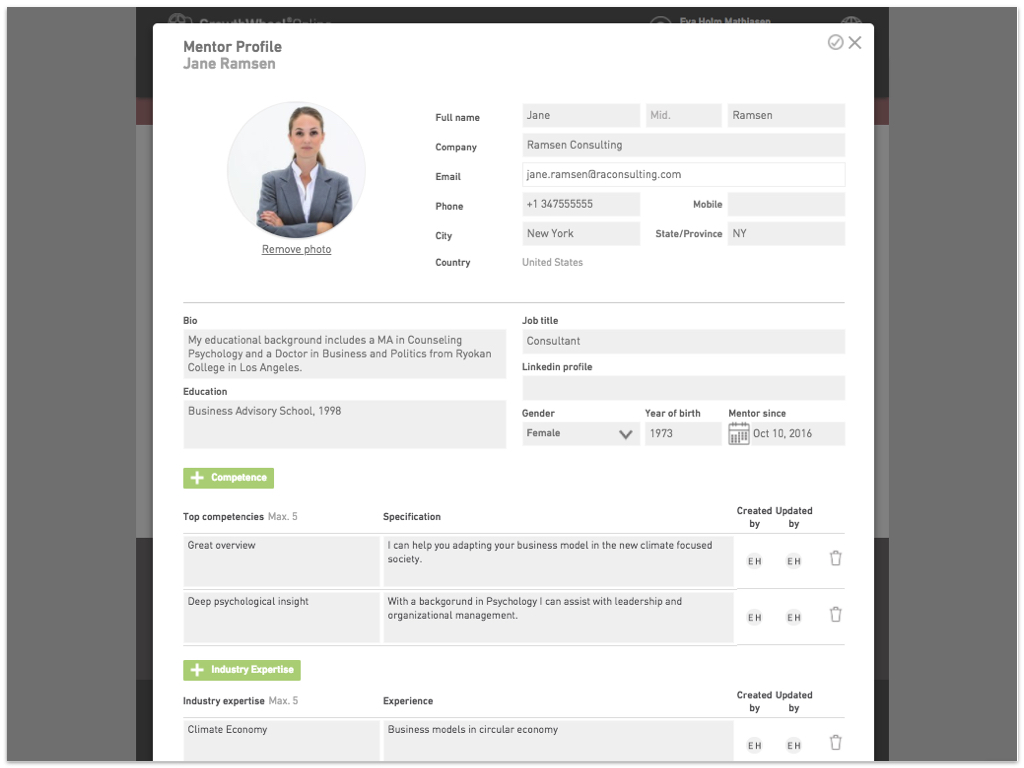This screenshot has height=768, width=1024.
Task: Click the Specification column header
Action: click(411, 517)
